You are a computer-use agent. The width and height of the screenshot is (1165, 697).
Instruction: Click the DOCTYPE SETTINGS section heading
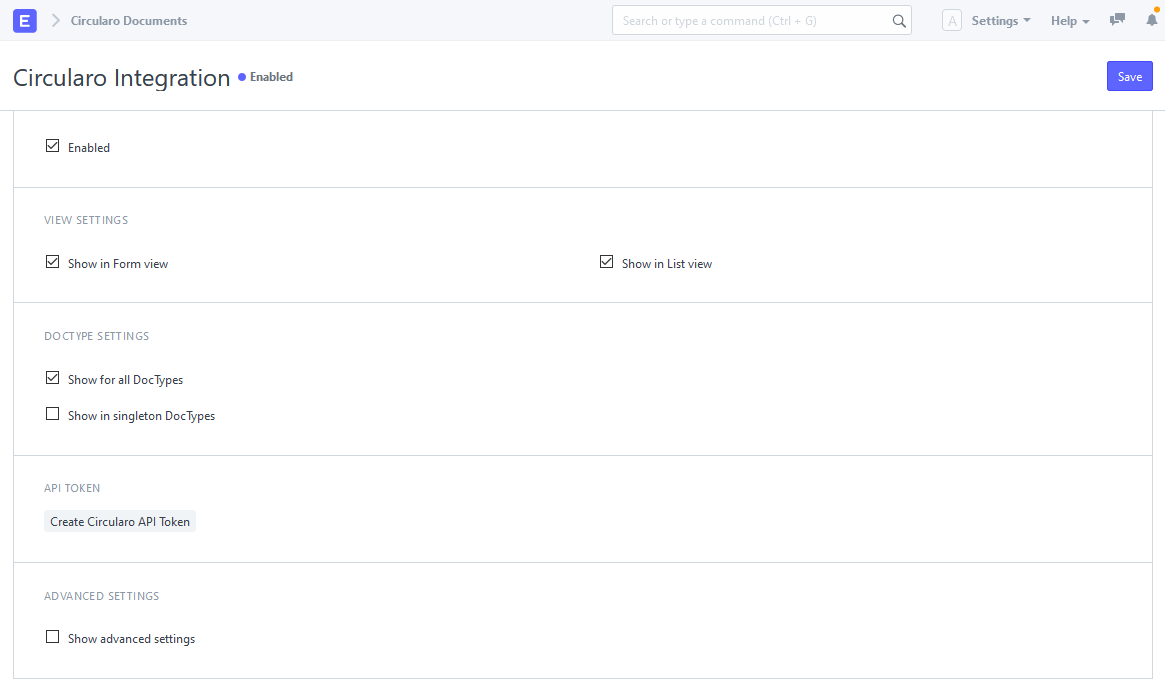tap(97, 336)
